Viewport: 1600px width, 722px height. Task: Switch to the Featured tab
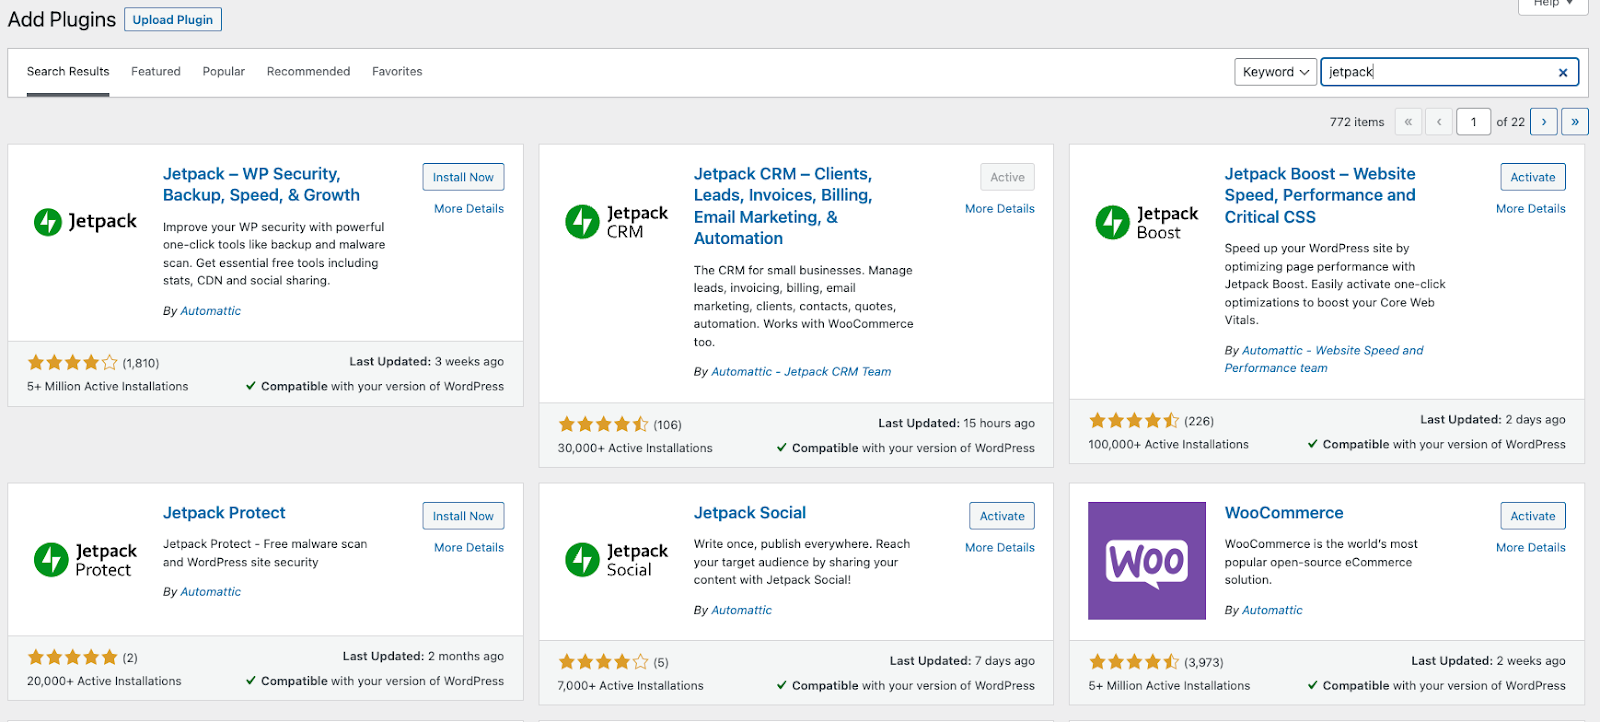click(x=156, y=72)
